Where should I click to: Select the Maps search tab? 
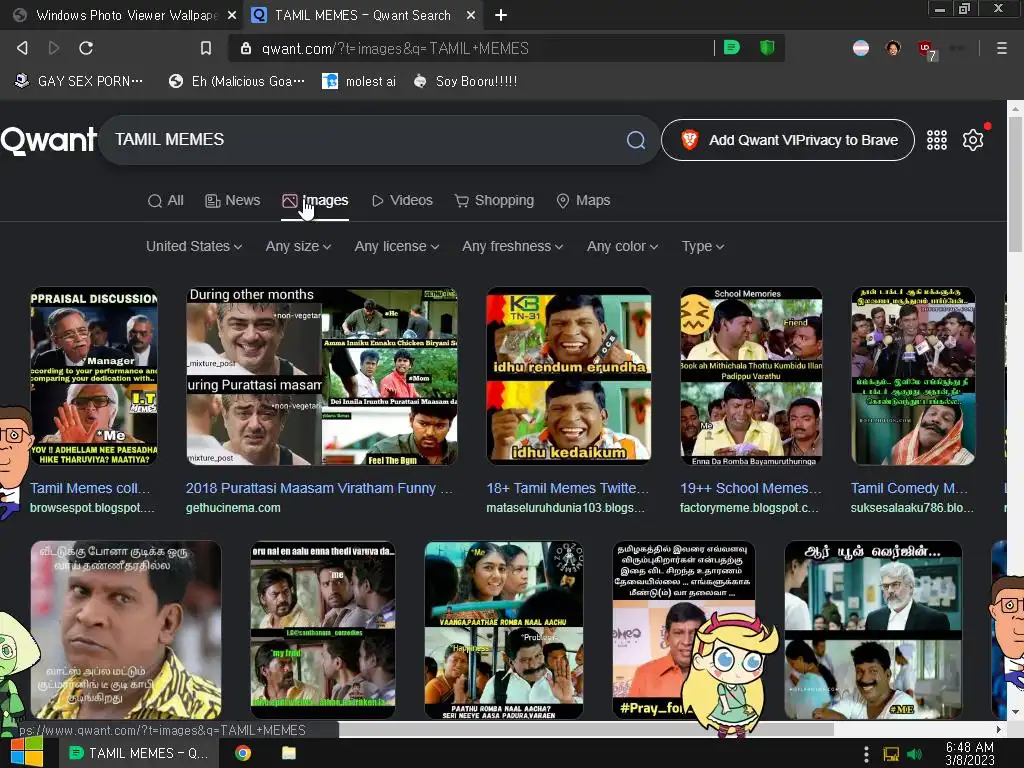(583, 200)
